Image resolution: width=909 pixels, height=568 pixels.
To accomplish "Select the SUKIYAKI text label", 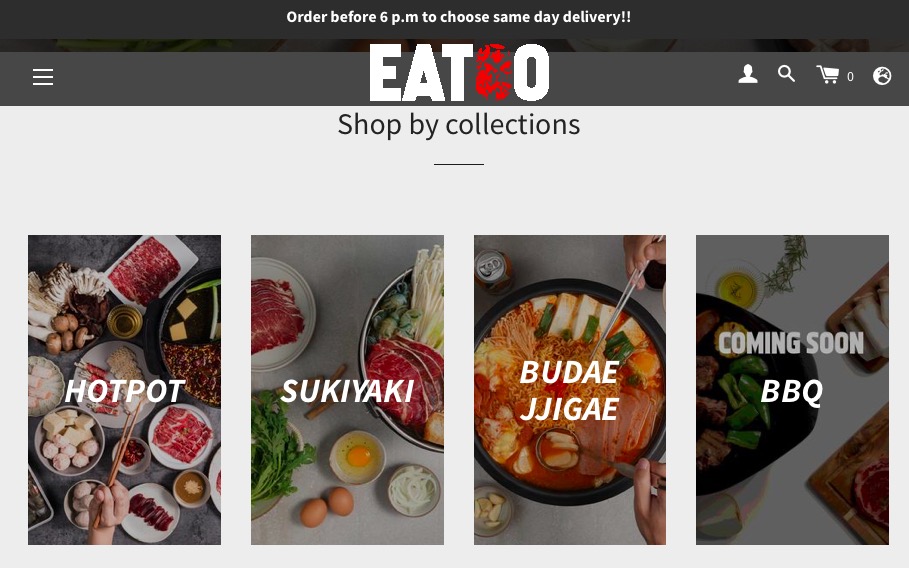I will (x=347, y=391).
